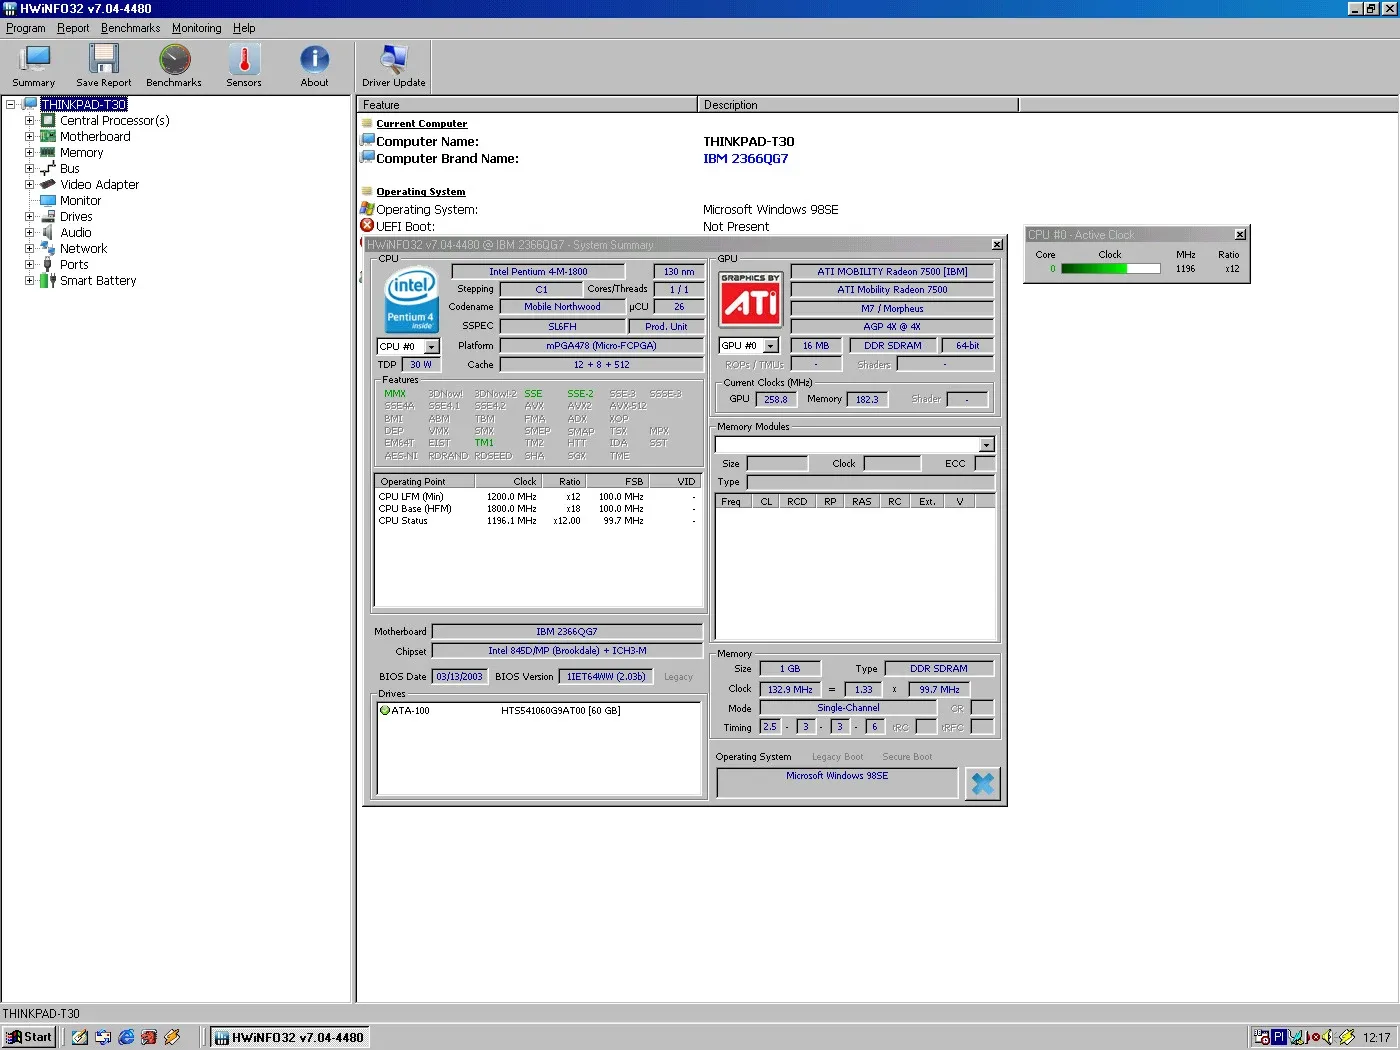Open the Benchmarks menu
Image resolution: width=1400 pixels, height=1050 pixels.
tap(130, 28)
